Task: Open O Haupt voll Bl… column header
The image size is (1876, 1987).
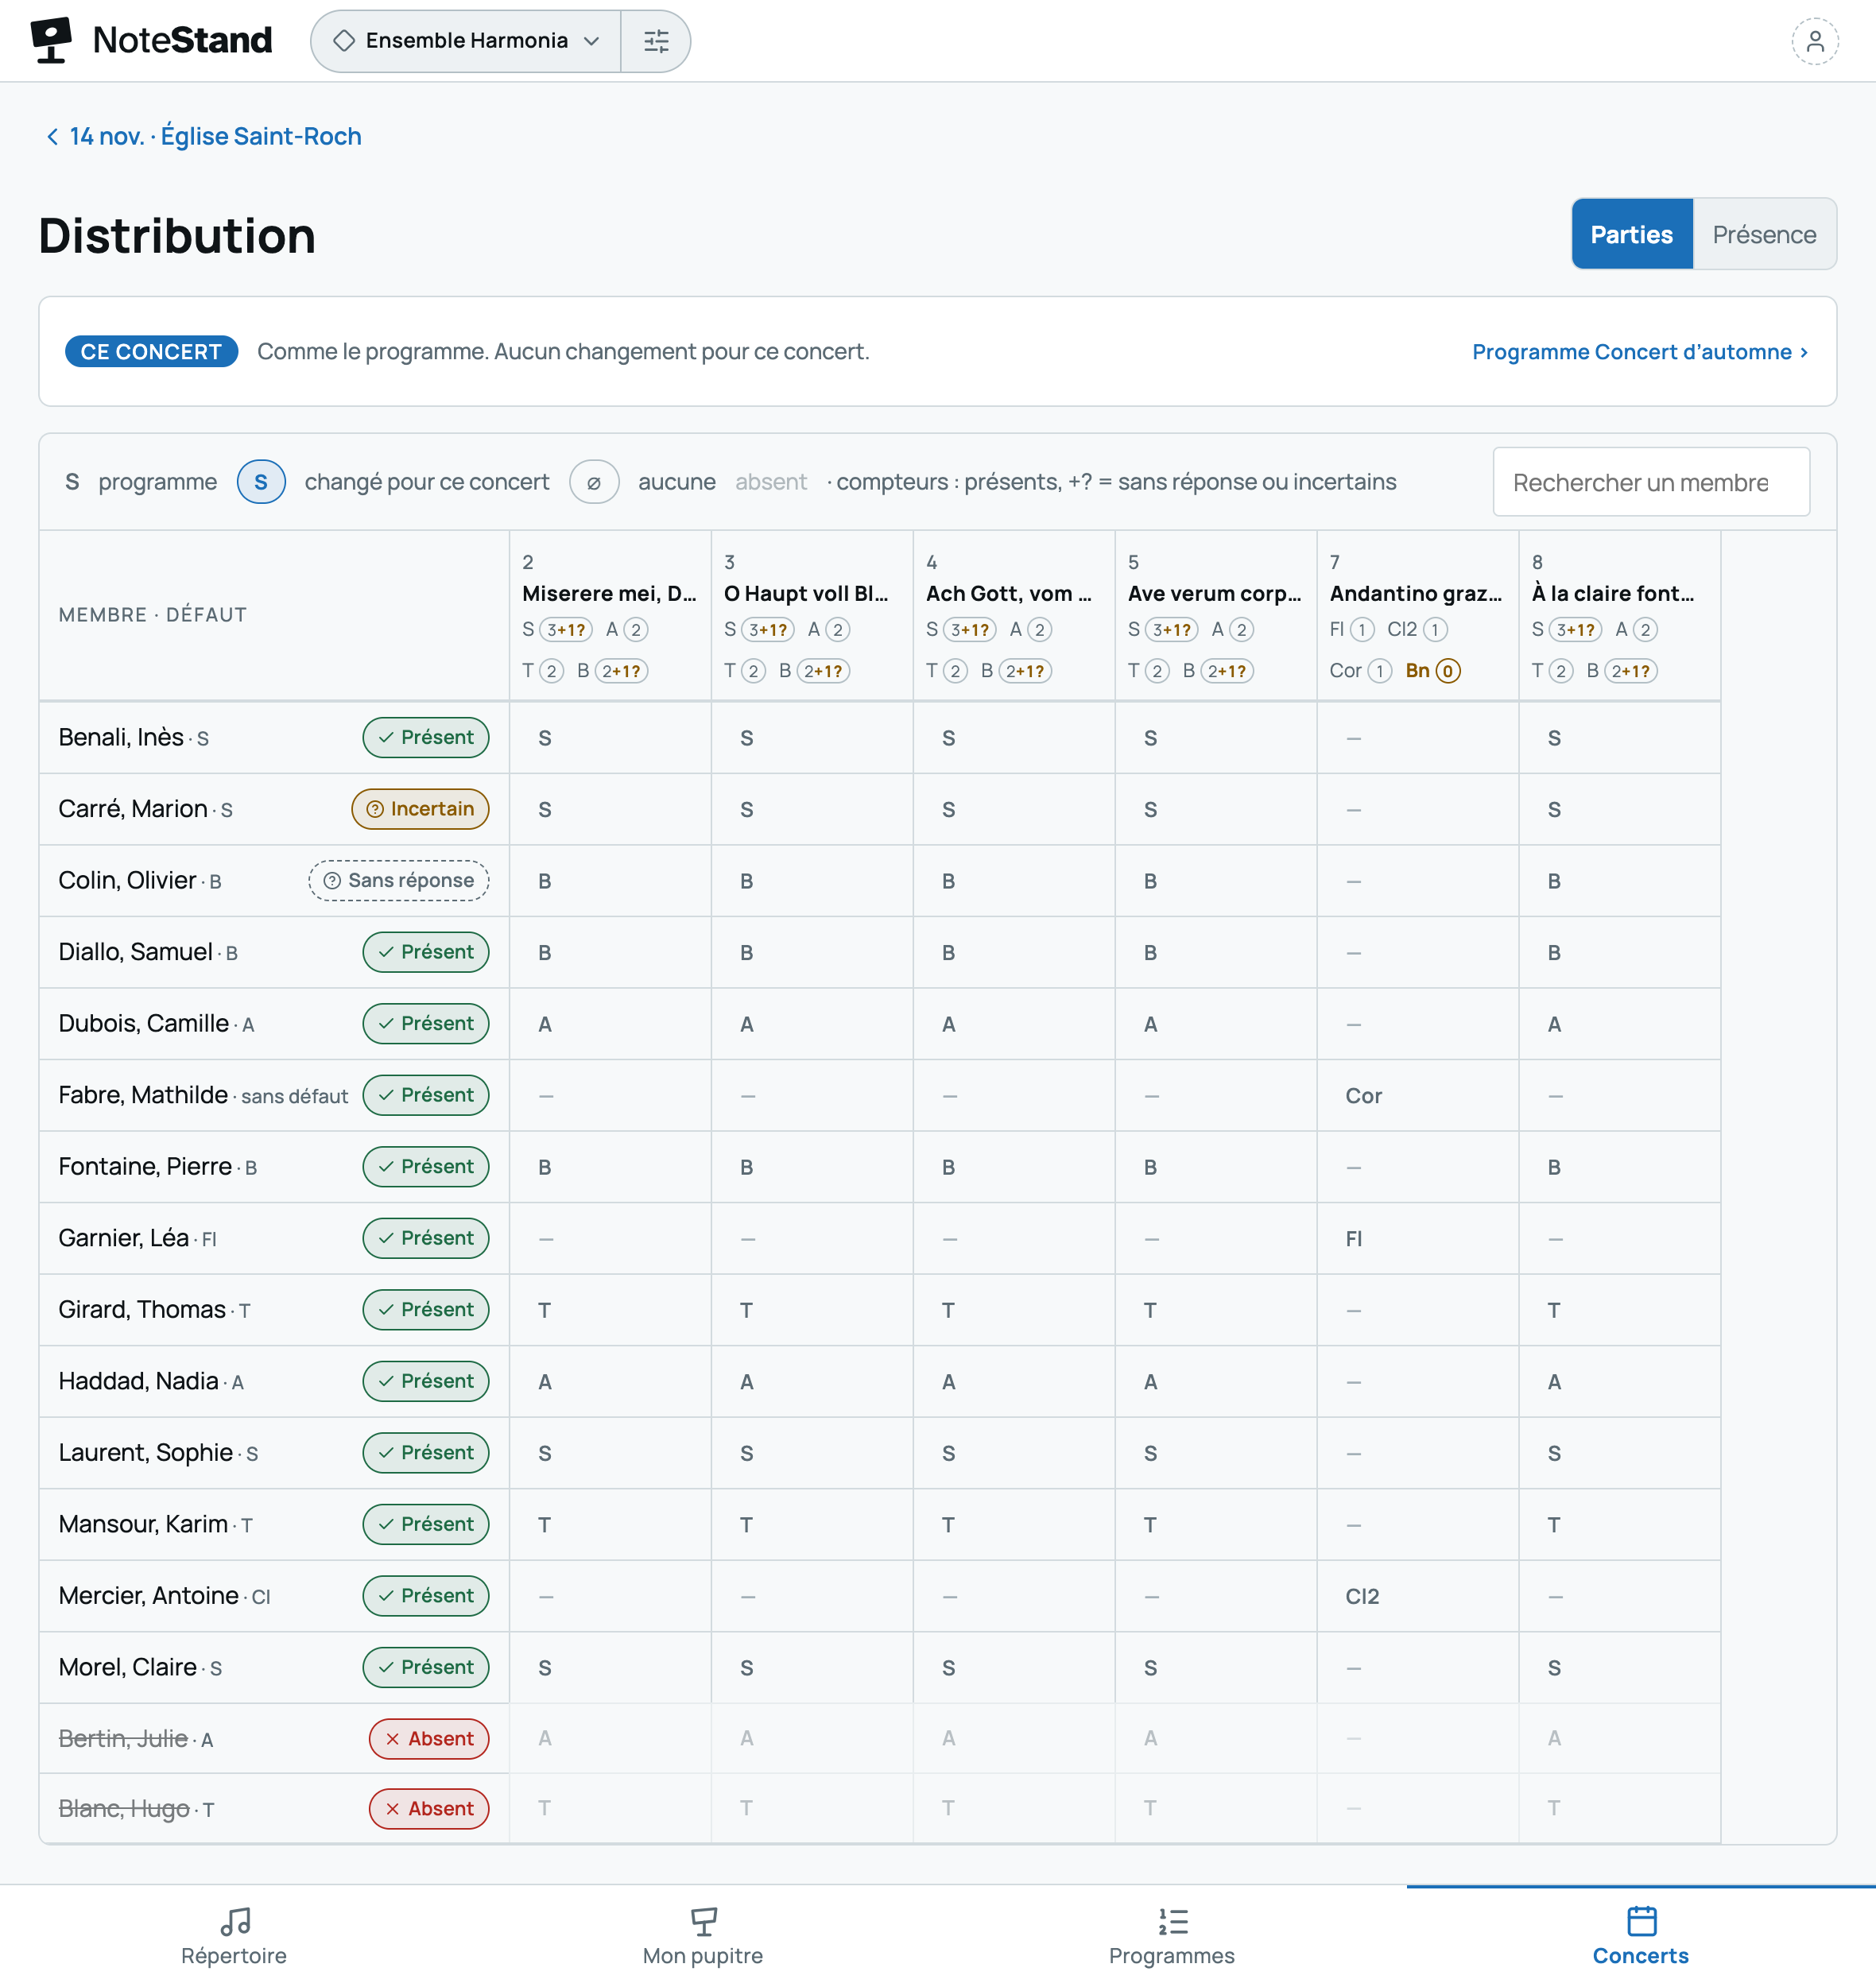Action: (x=812, y=615)
